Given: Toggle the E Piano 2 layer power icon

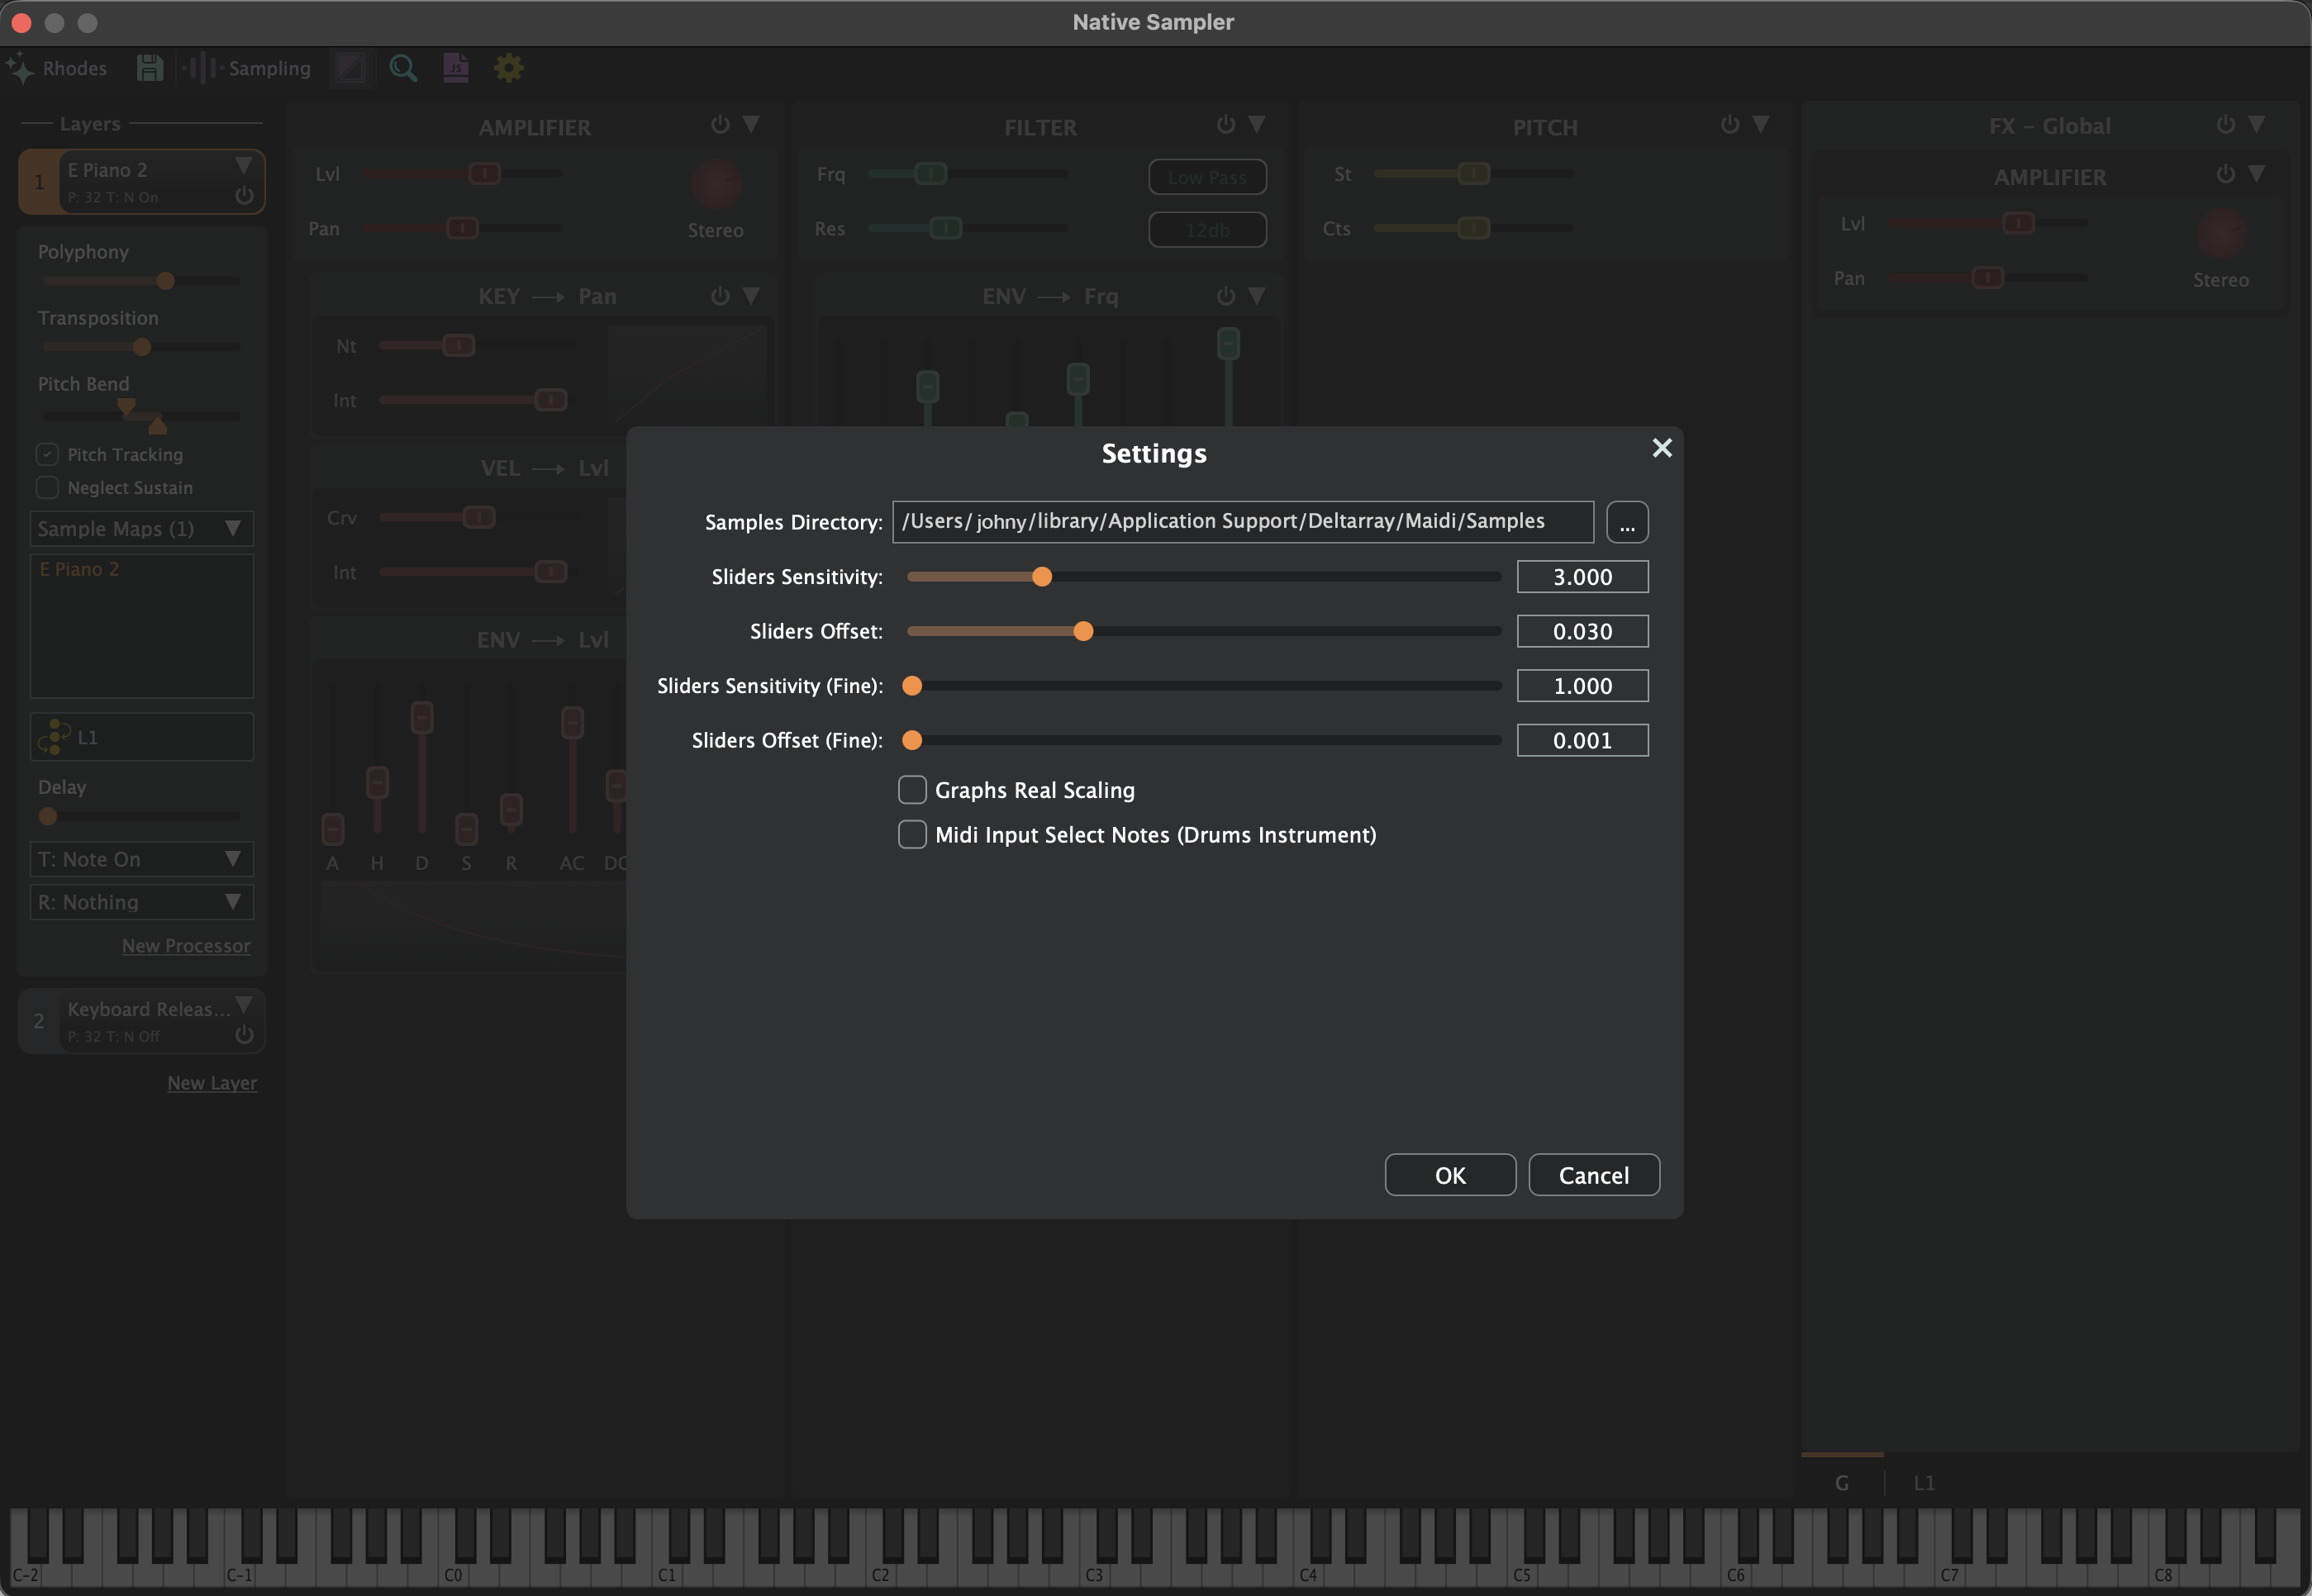Looking at the screenshot, I should point(244,195).
